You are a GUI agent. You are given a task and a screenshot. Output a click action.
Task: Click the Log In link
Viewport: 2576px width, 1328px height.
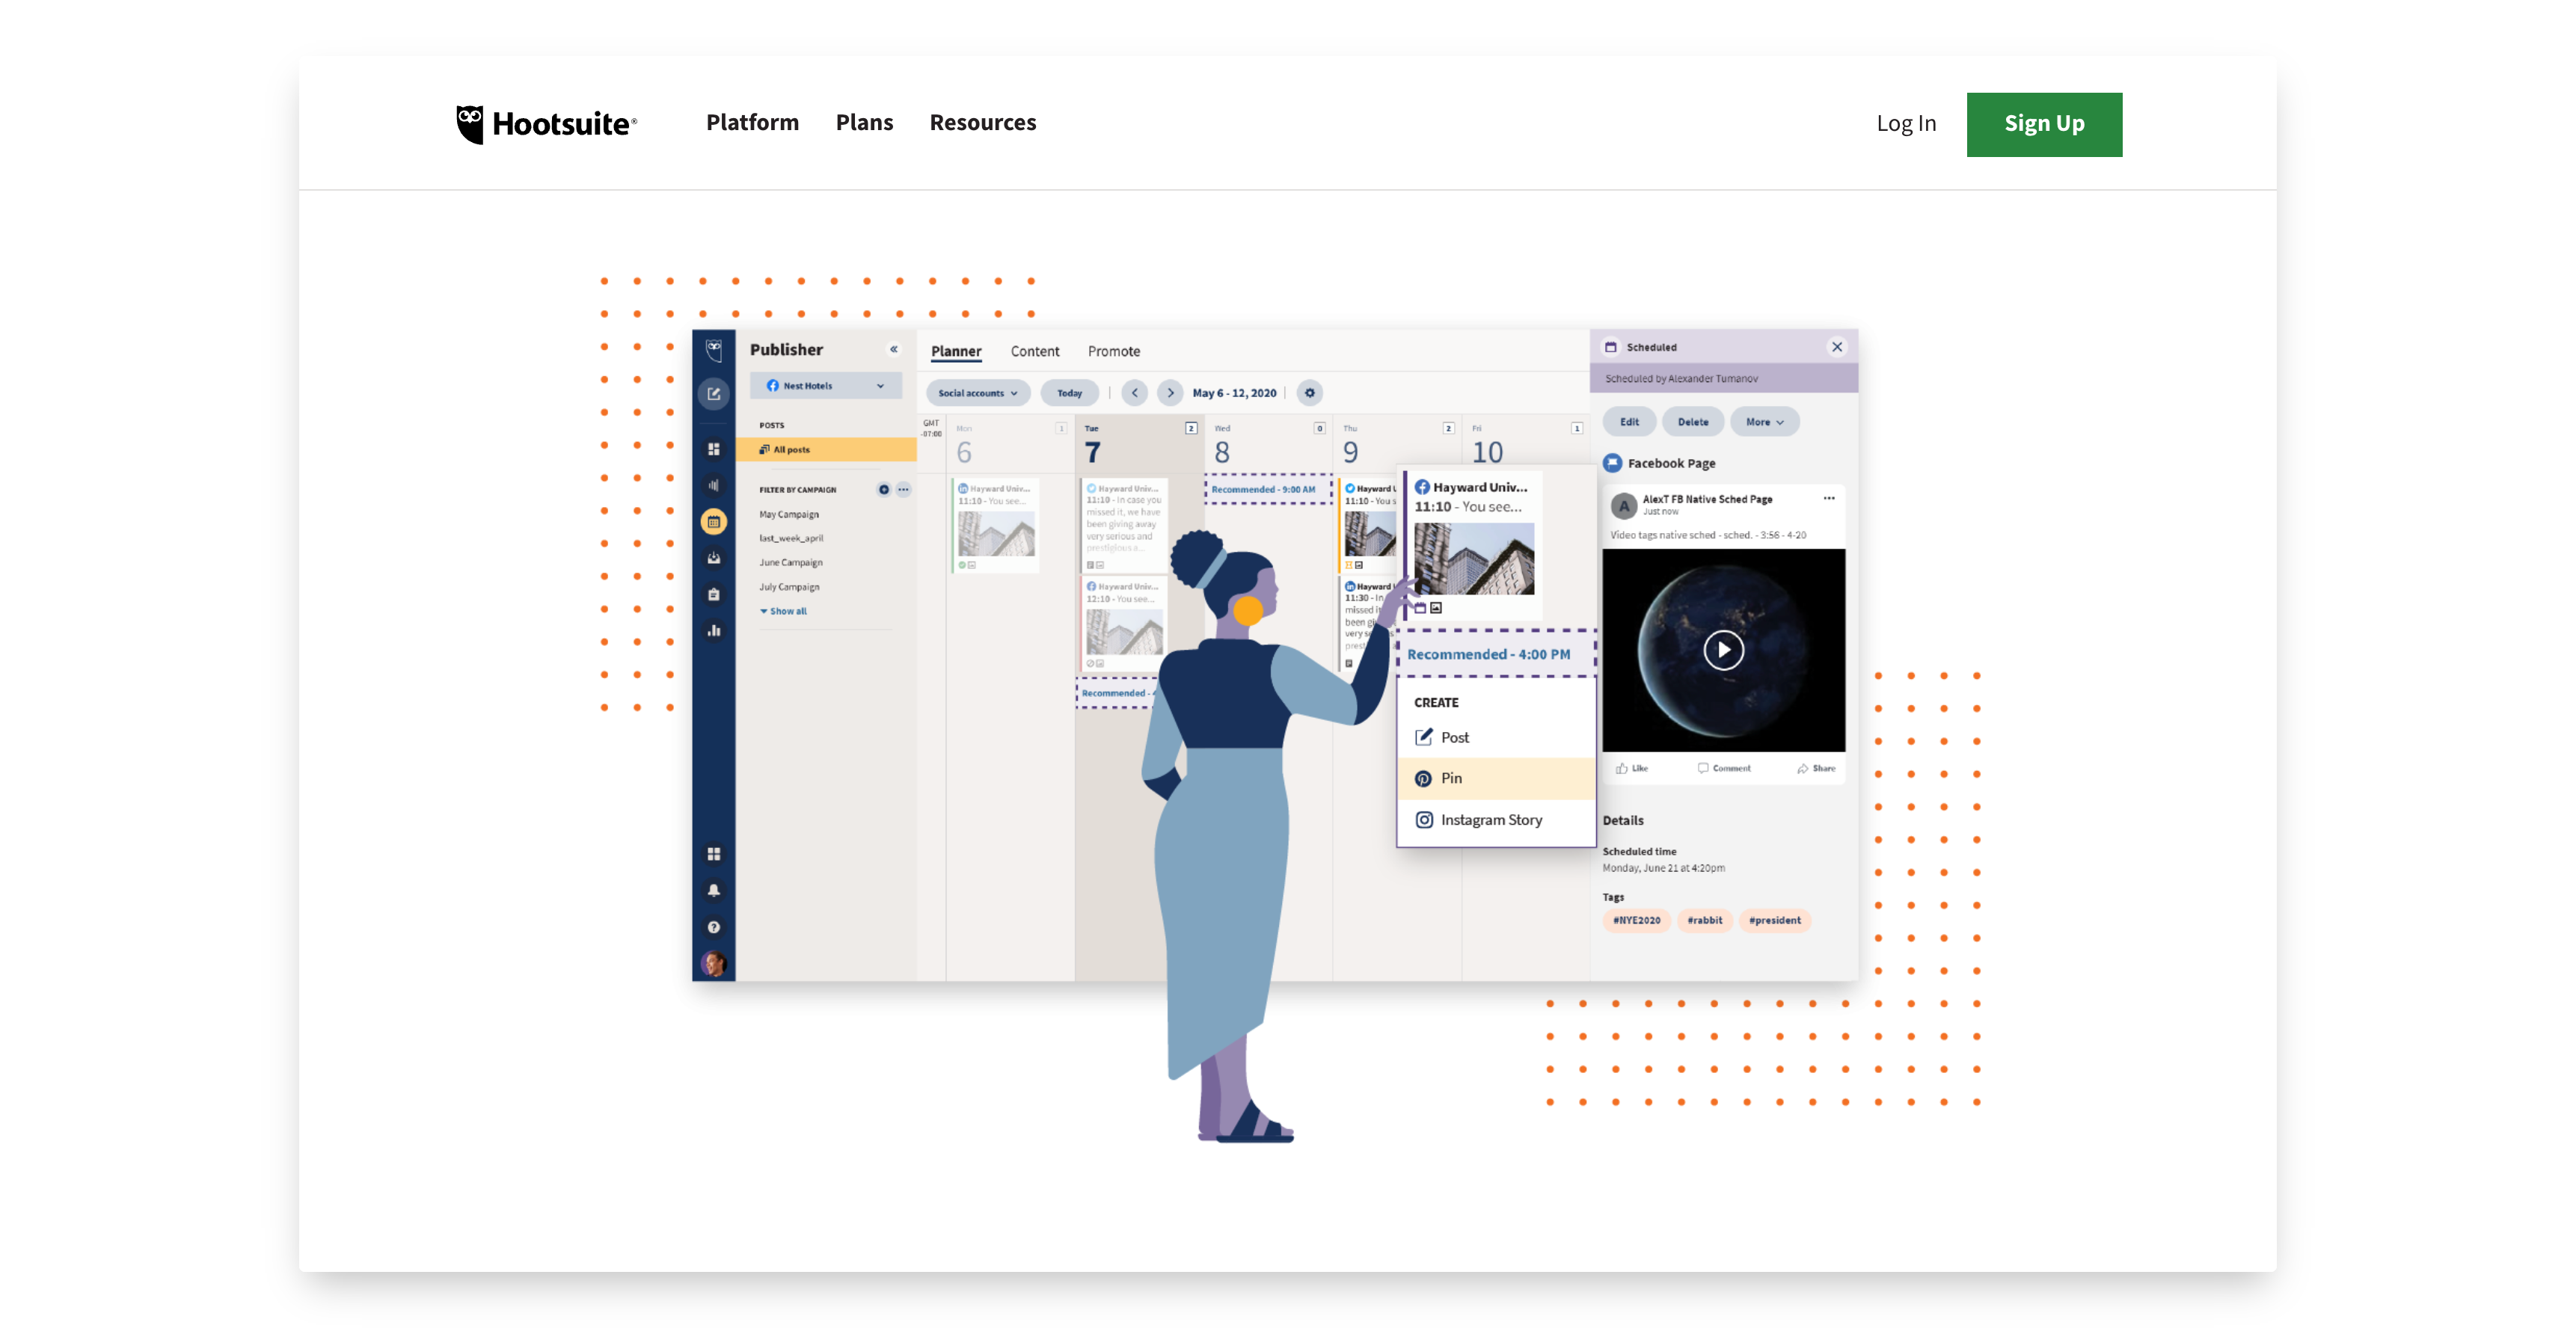1906,123
